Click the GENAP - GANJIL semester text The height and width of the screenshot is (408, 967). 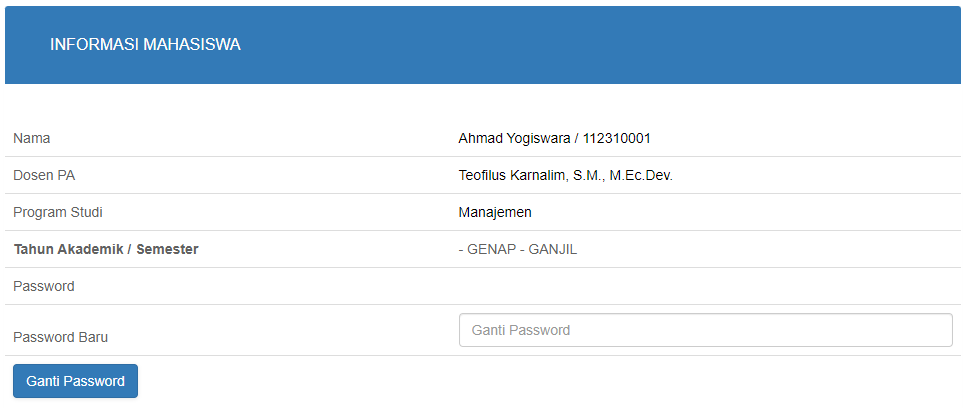pos(522,250)
